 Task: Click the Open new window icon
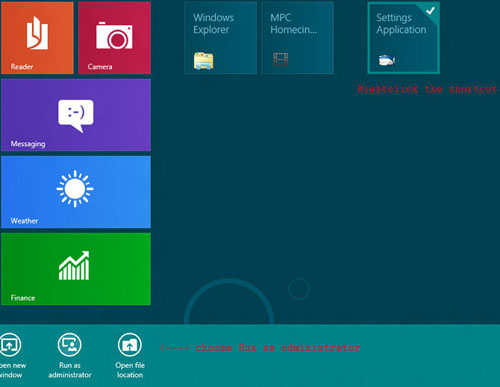coord(10,345)
